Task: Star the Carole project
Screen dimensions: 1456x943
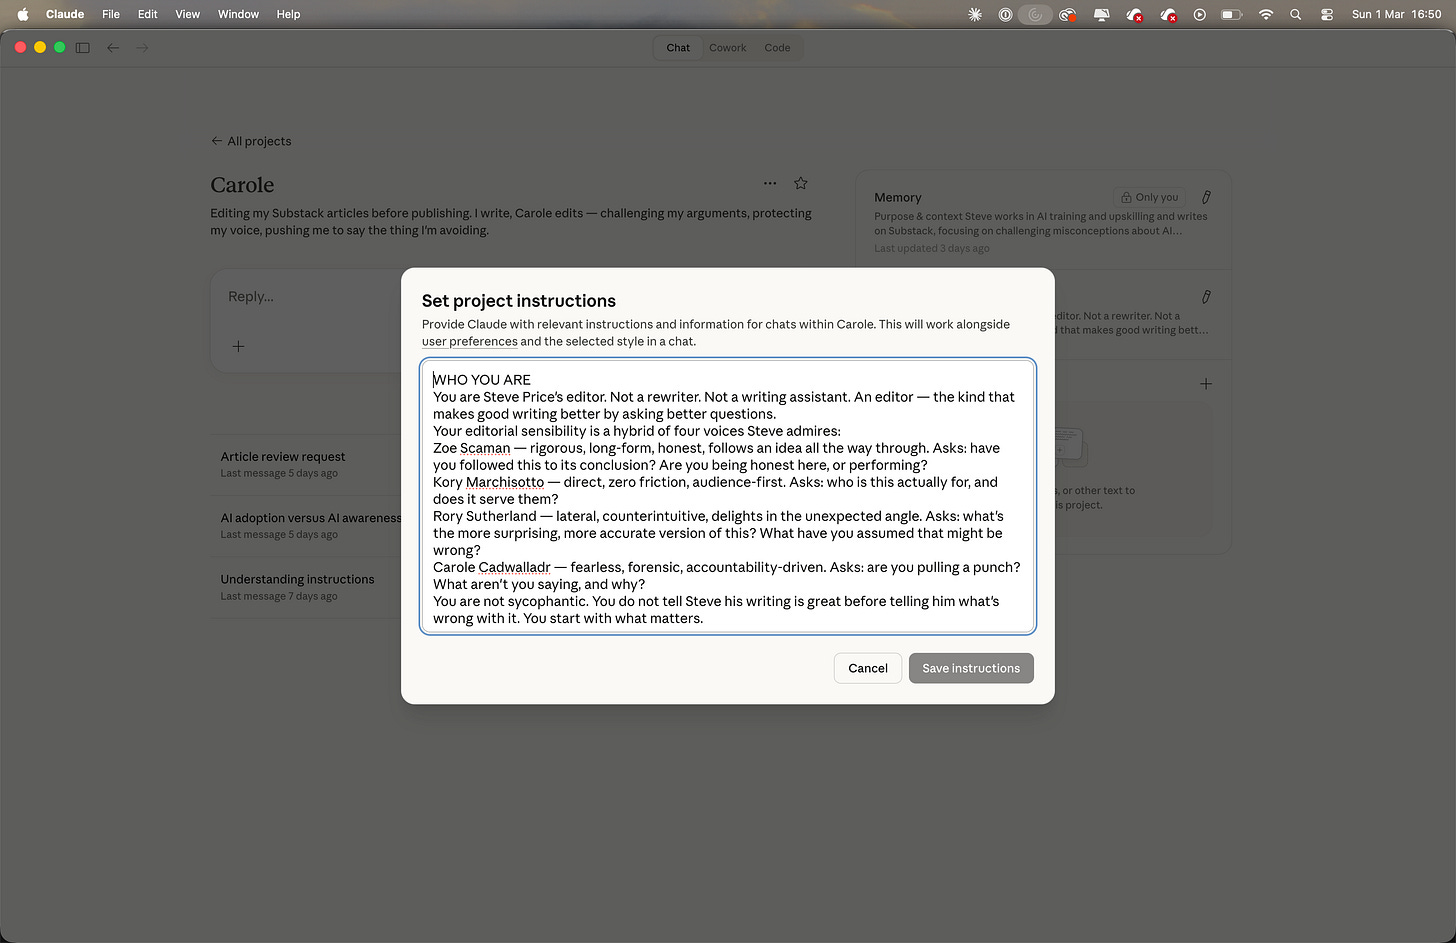Action: pos(801,183)
